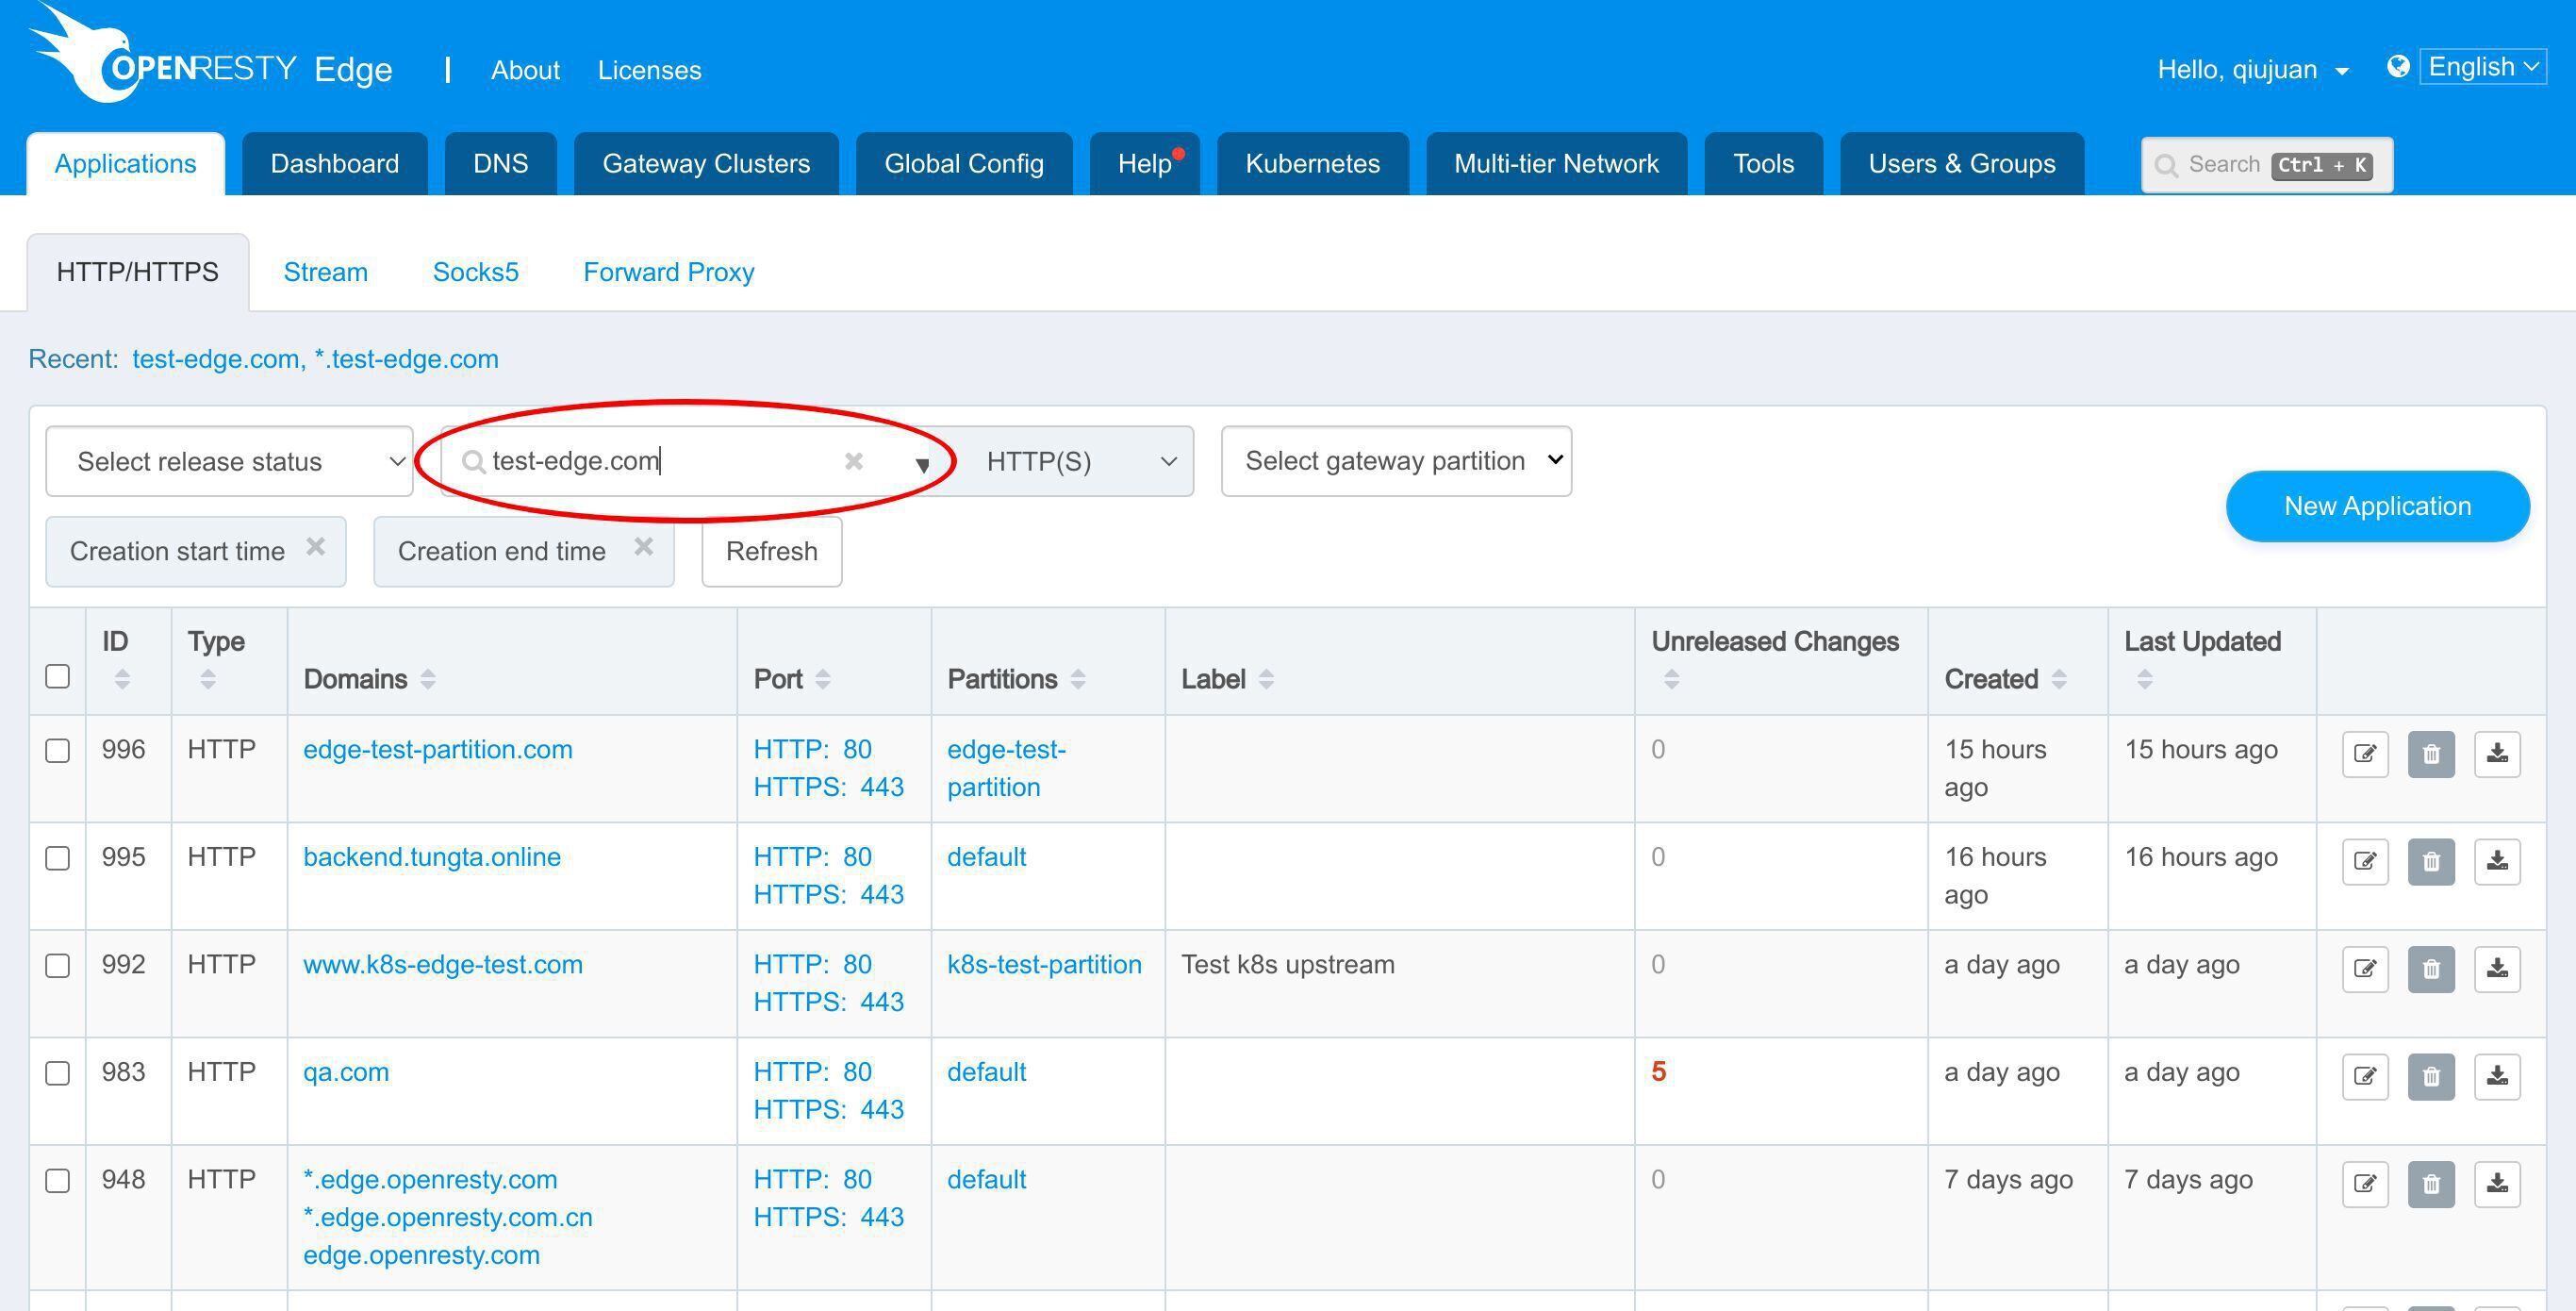Delete the www.k8s-edge-test.com application
The height and width of the screenshot is (1311, 2576).
(2431, 968)
